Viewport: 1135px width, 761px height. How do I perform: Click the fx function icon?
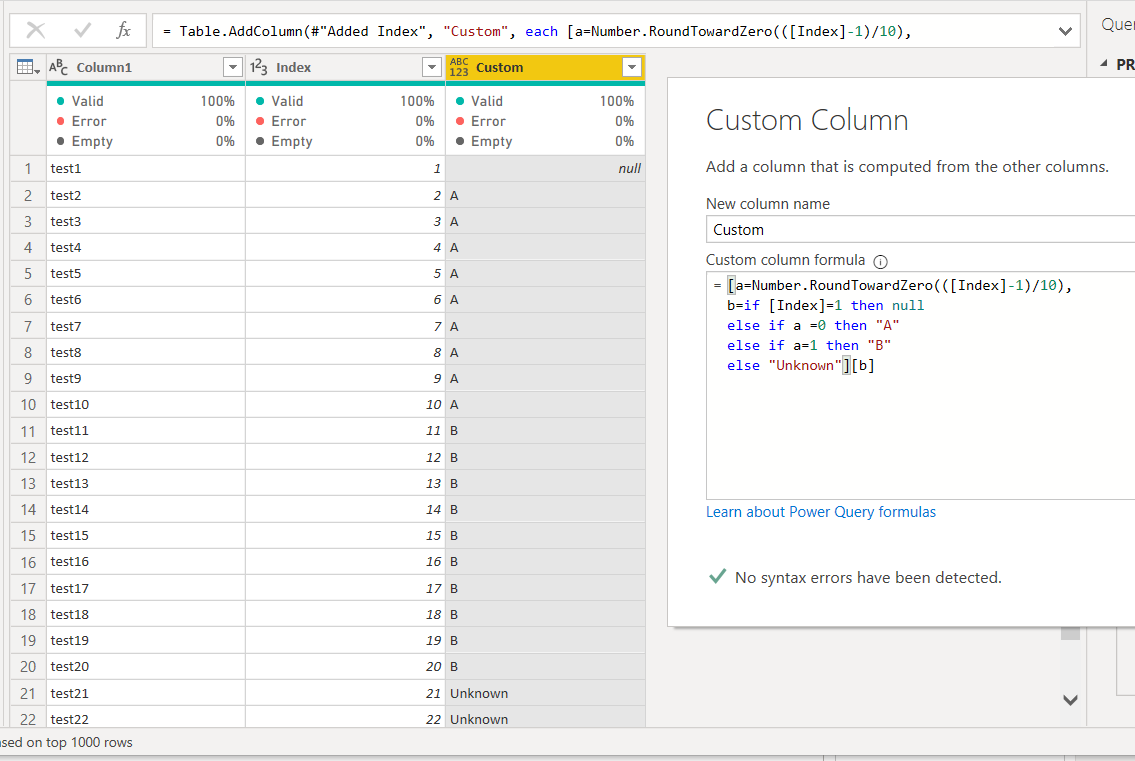click(x=124, y=30)
